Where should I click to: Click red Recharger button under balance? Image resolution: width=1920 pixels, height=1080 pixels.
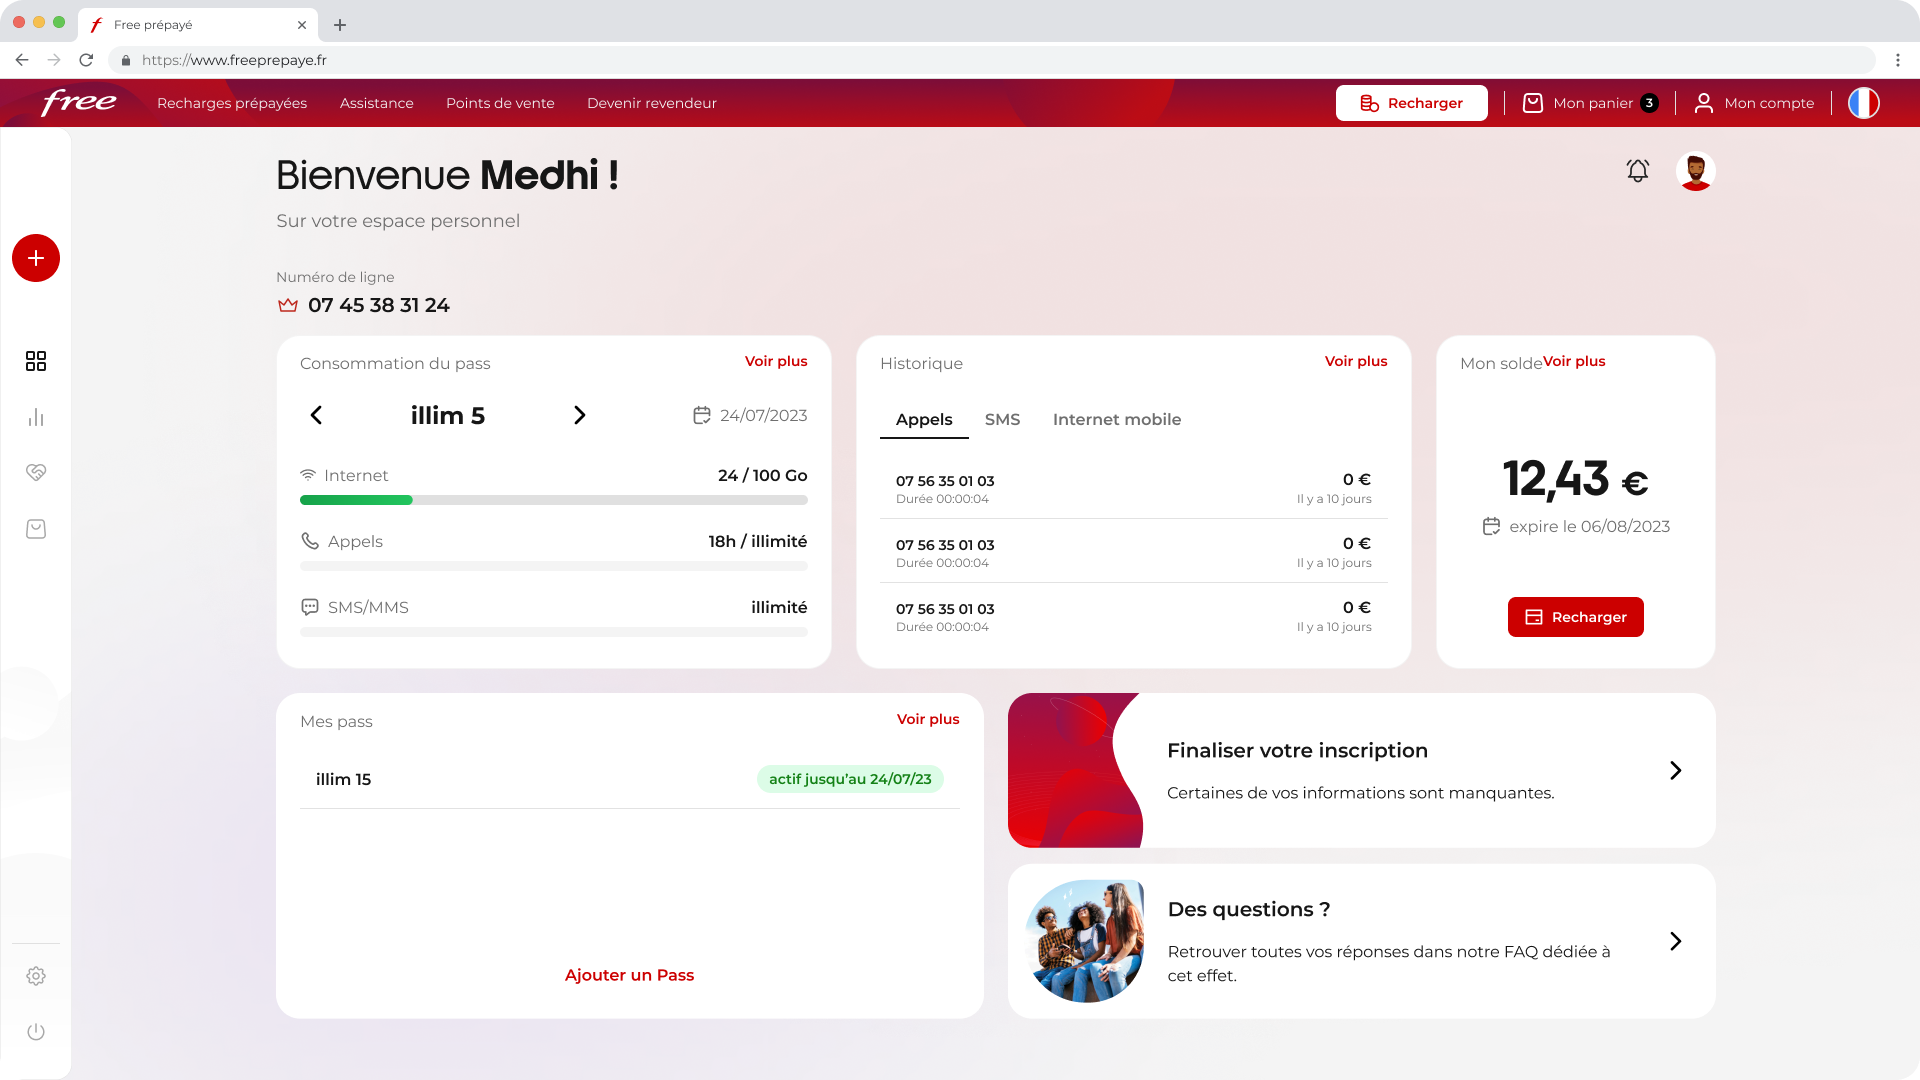[x=1575, y=617]
